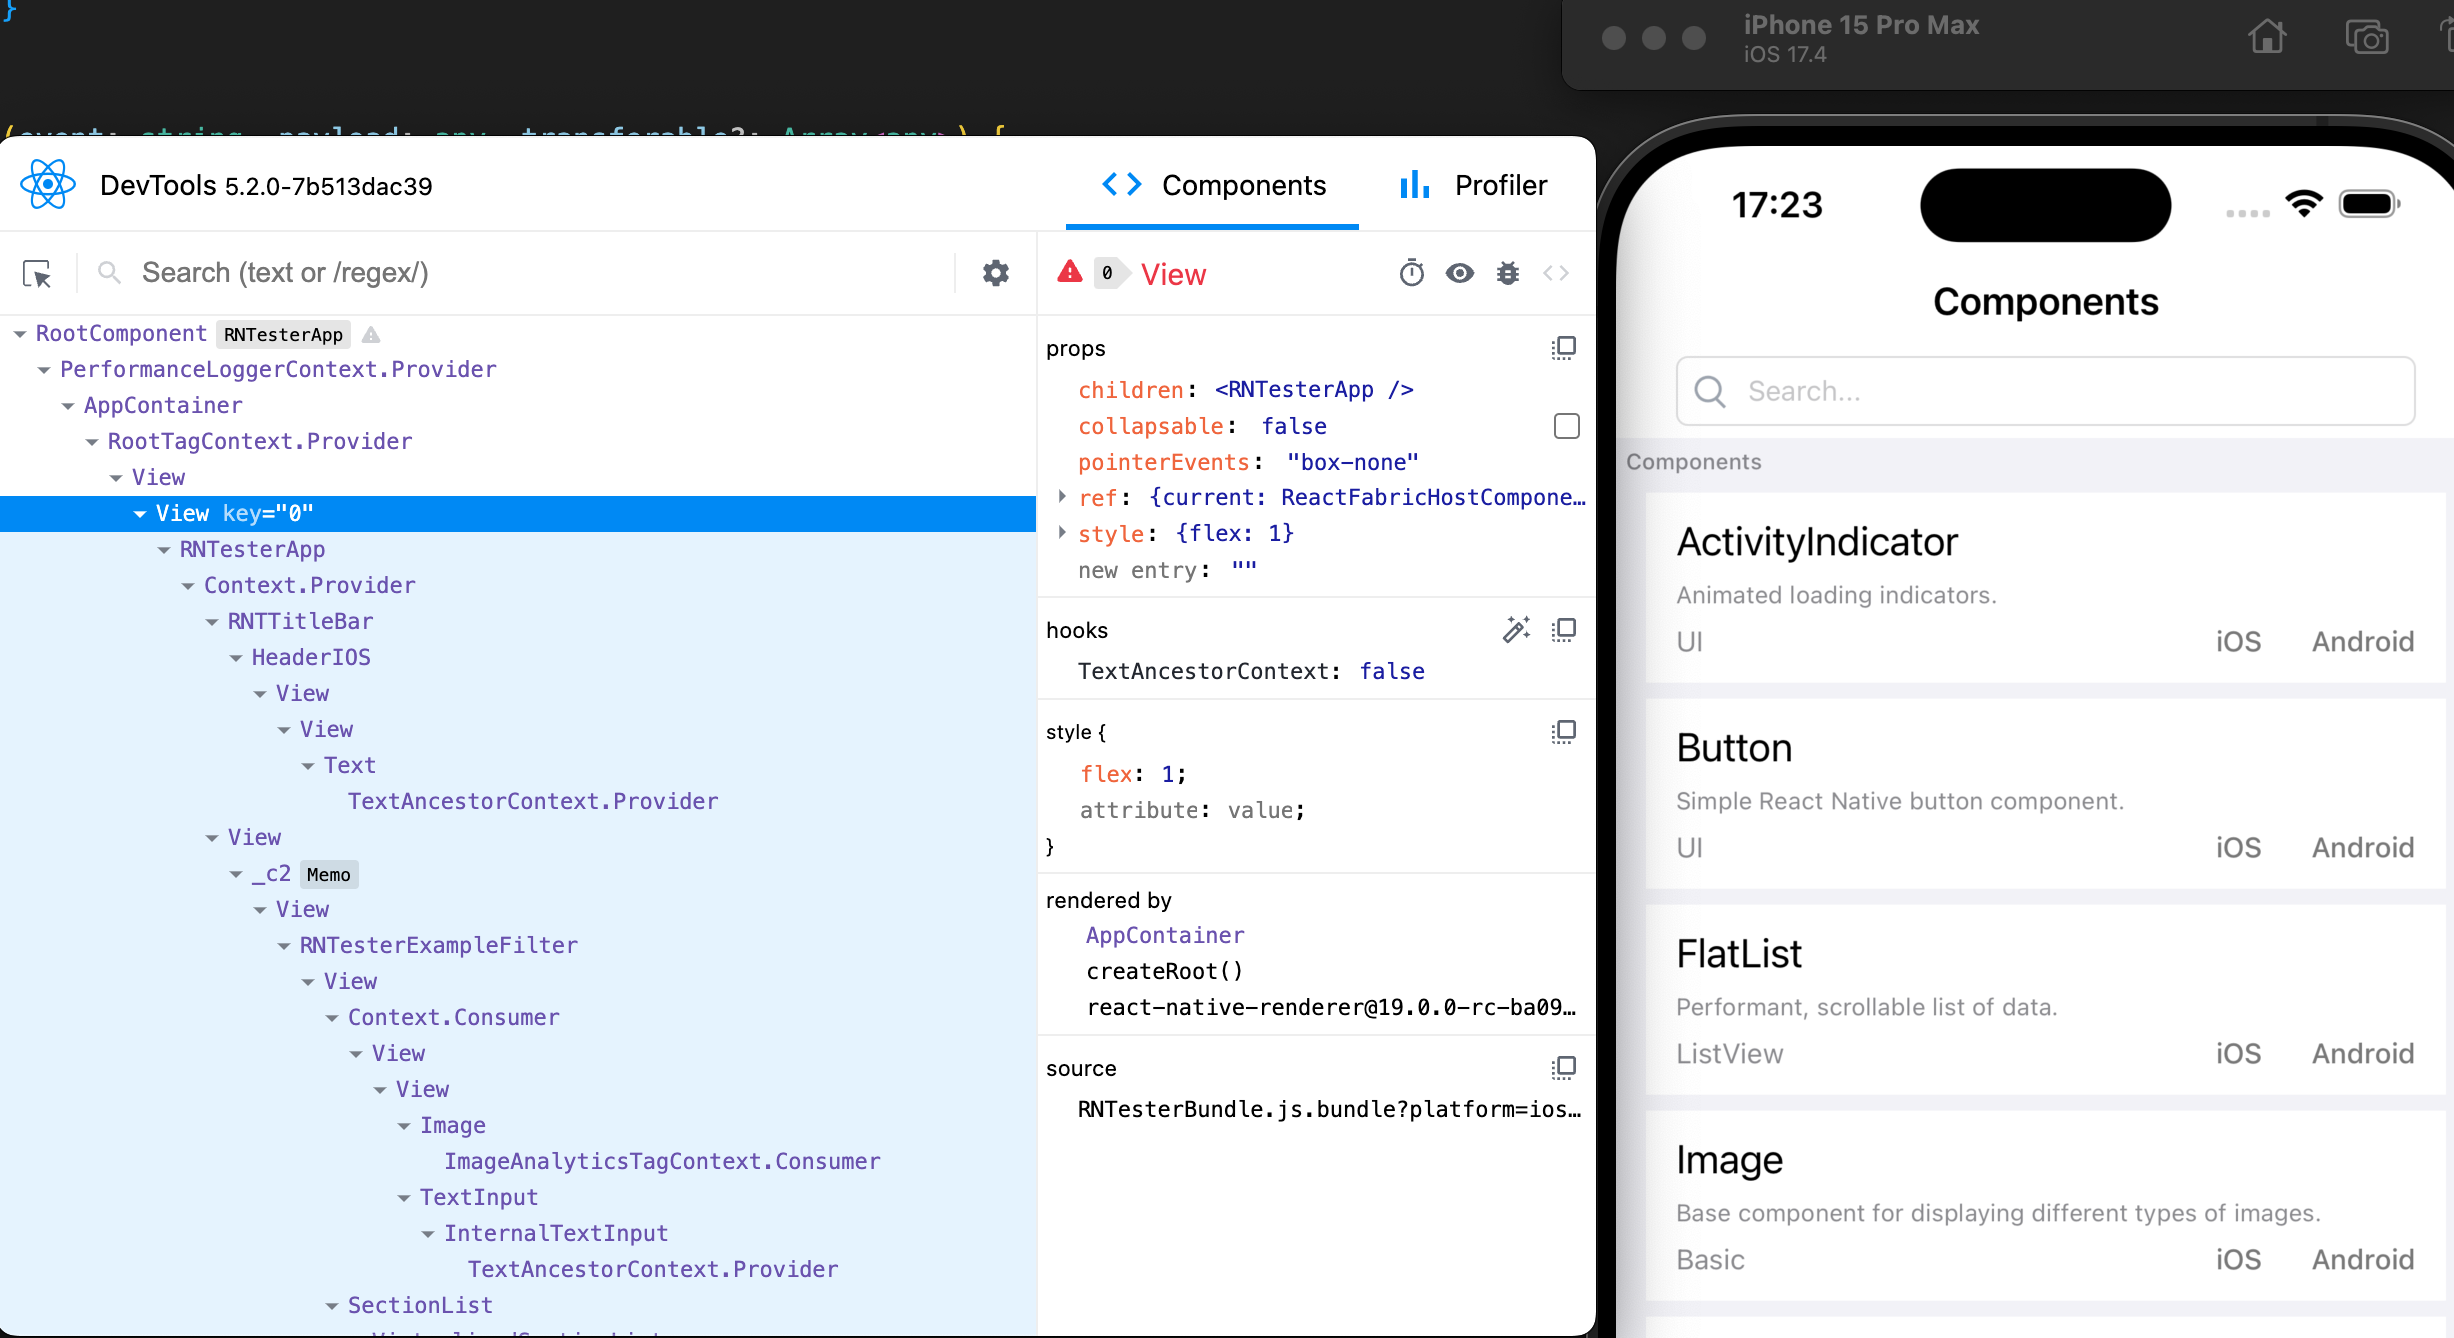Click the new entry prop value field

[1244, 570]
